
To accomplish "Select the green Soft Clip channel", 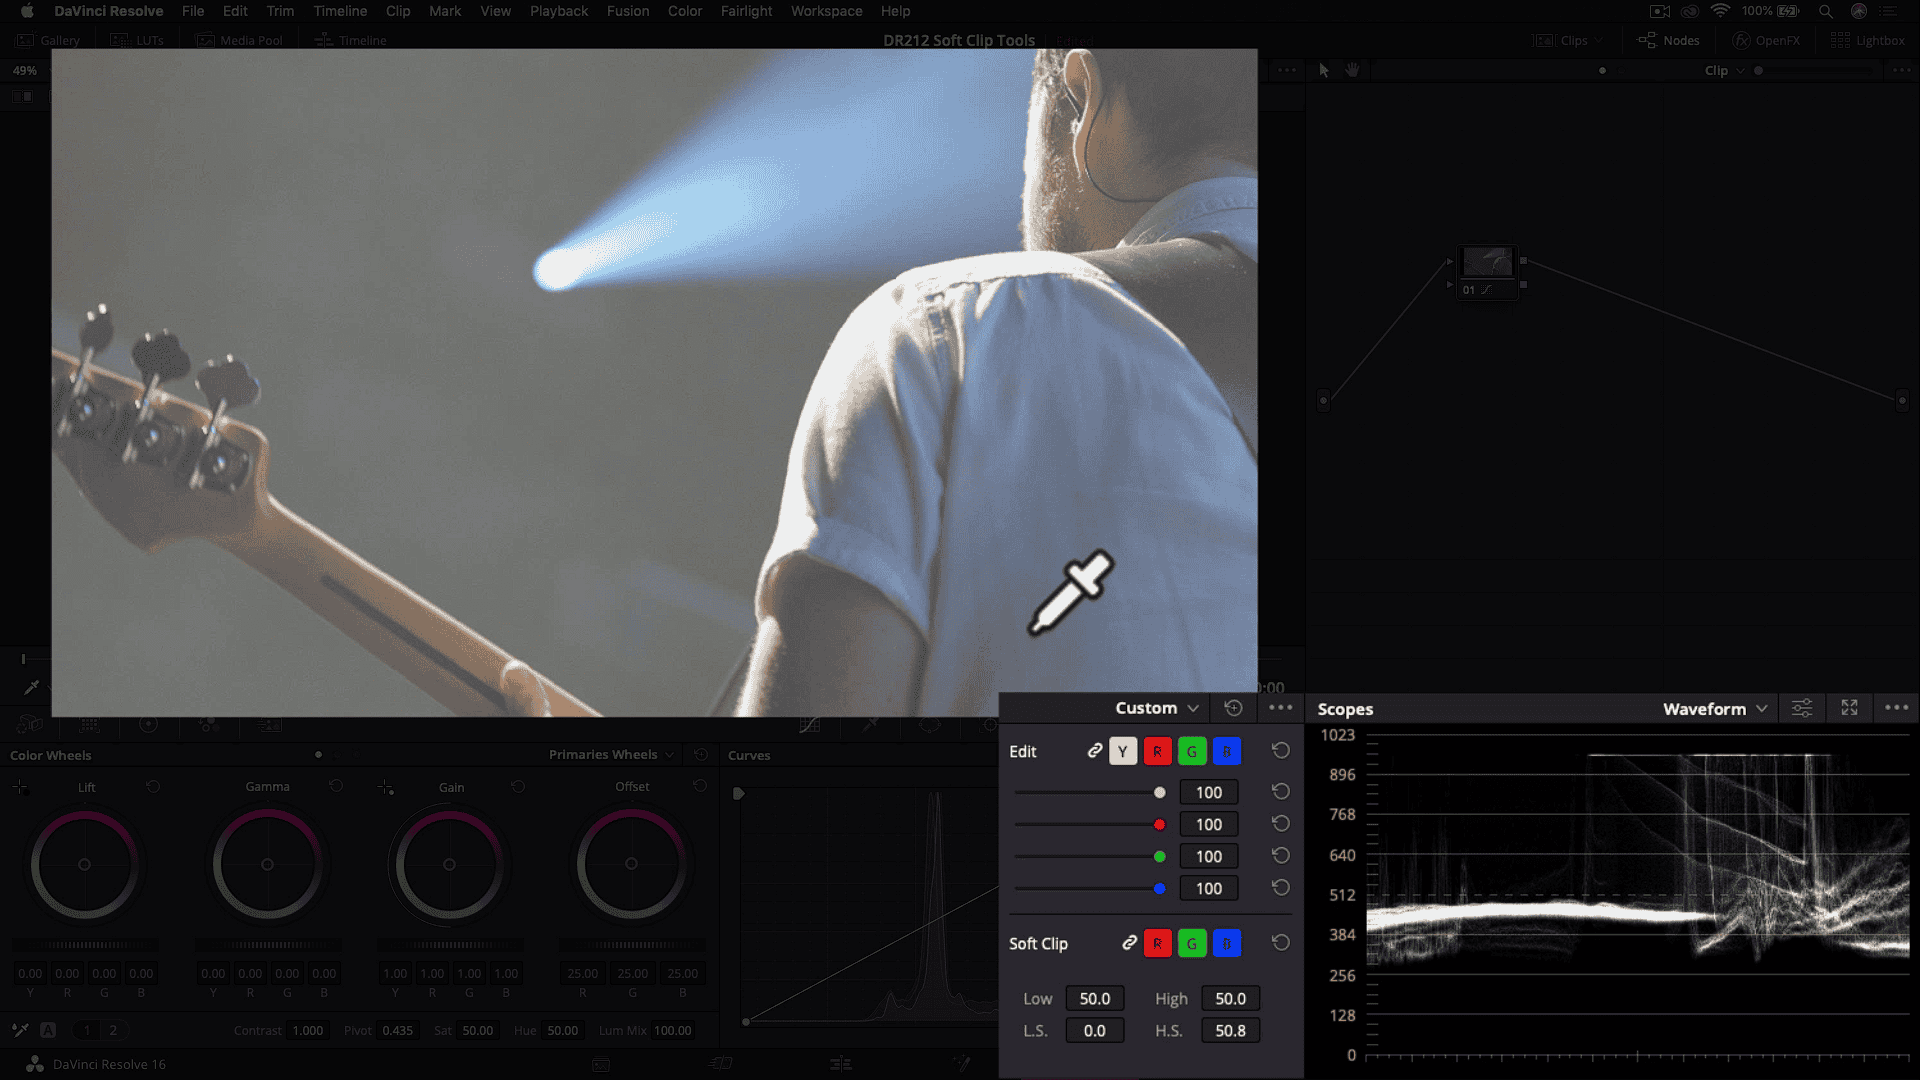I will click(x=1192, y=943).
